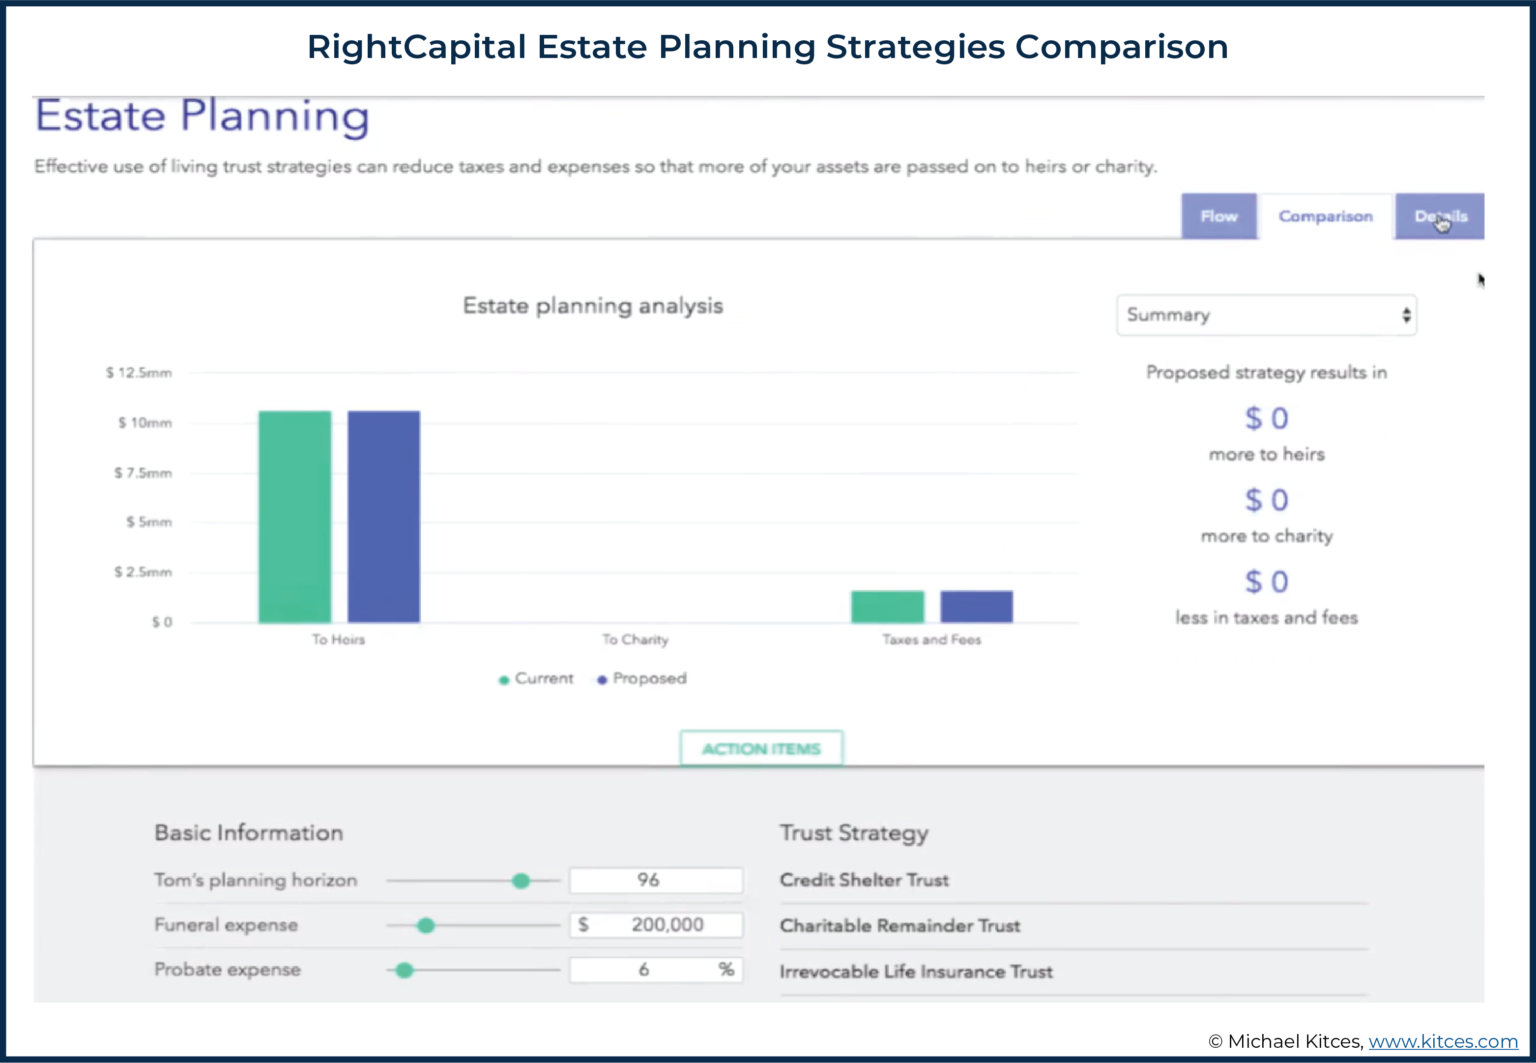The height and width of the screenshot is (1063, 1536).
Task: Select the planning horizon value field showing 96
Action: pos(655,880)
